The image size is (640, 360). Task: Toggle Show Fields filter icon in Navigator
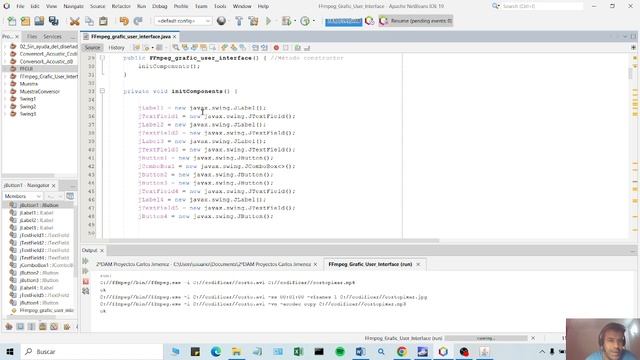(20, 327)
